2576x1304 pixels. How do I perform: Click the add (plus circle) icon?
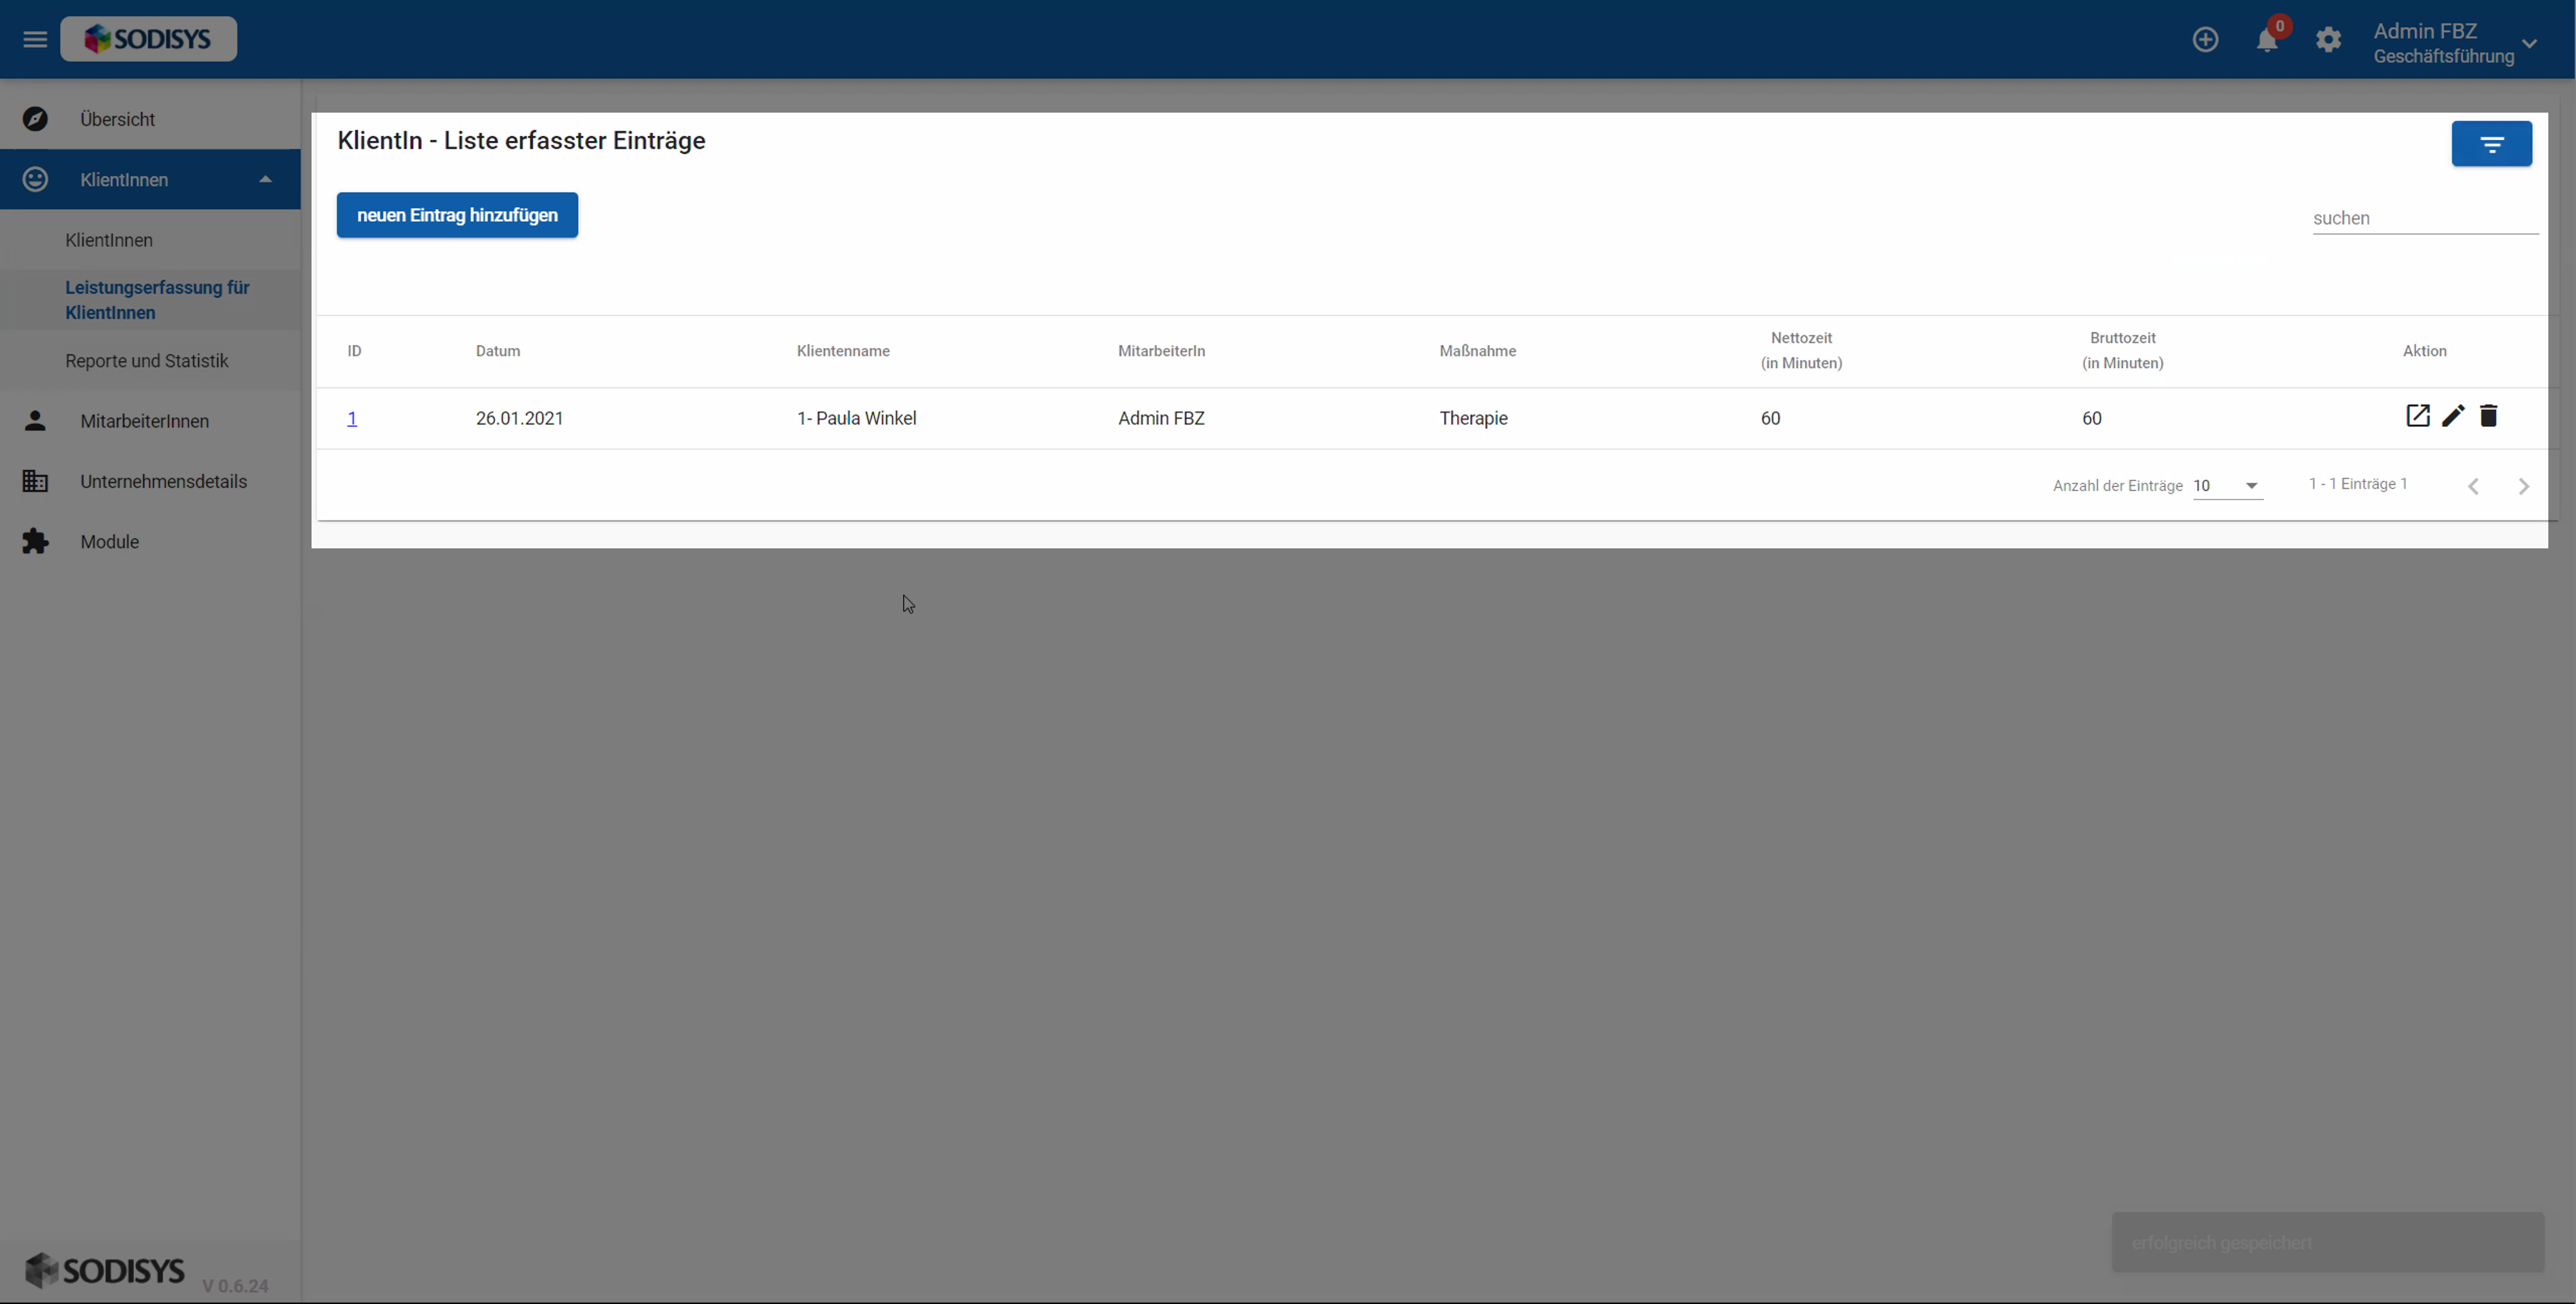tap(2205, 39)
